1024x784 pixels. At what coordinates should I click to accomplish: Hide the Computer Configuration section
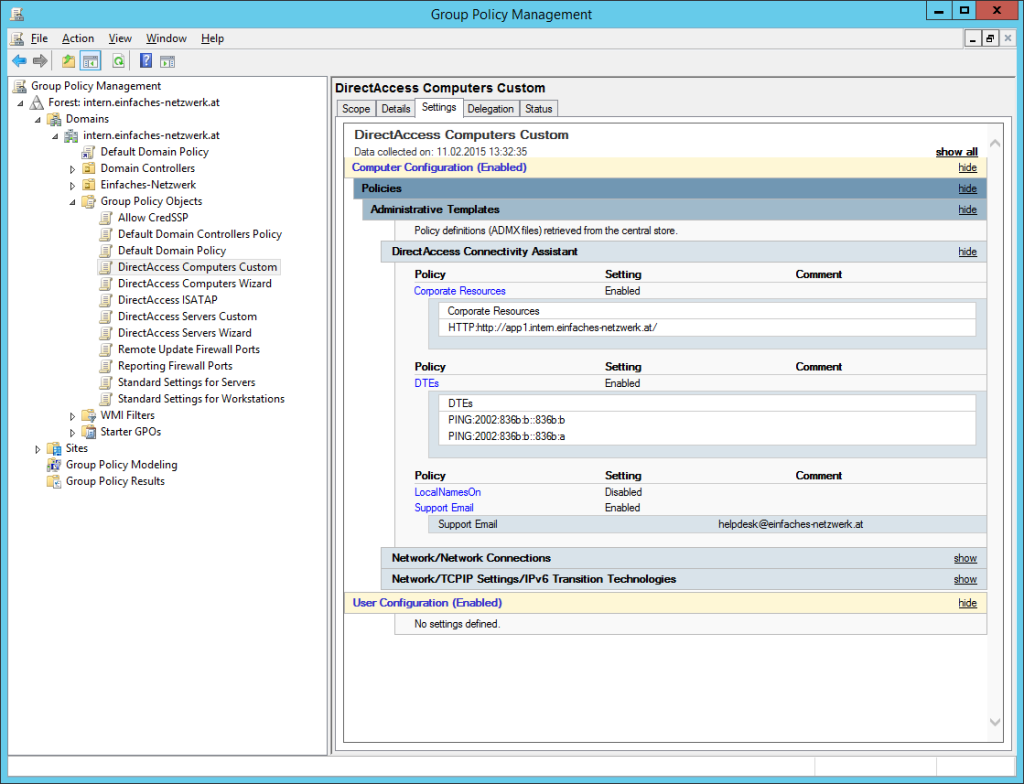point(966,167)
